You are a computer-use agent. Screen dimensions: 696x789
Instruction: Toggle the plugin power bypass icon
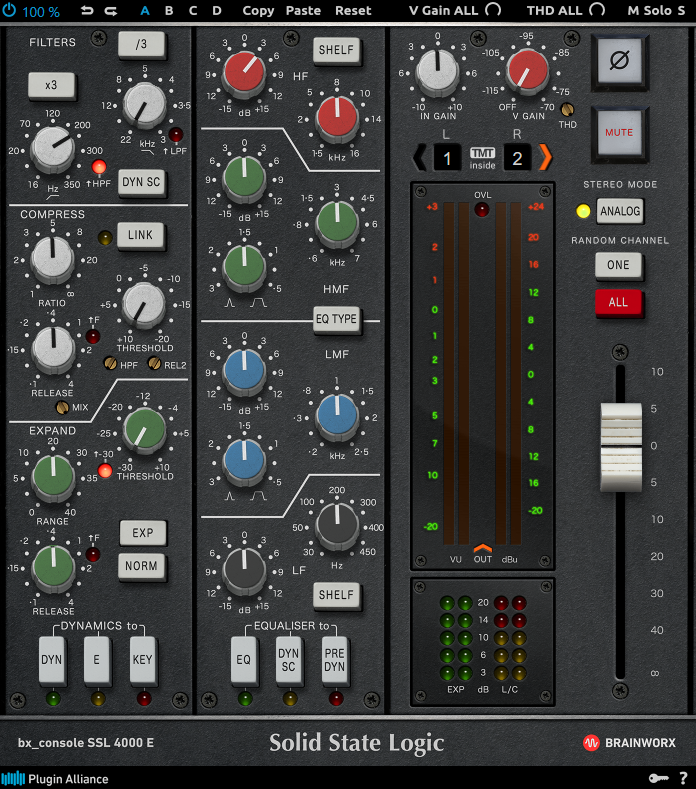click(9, 10)
